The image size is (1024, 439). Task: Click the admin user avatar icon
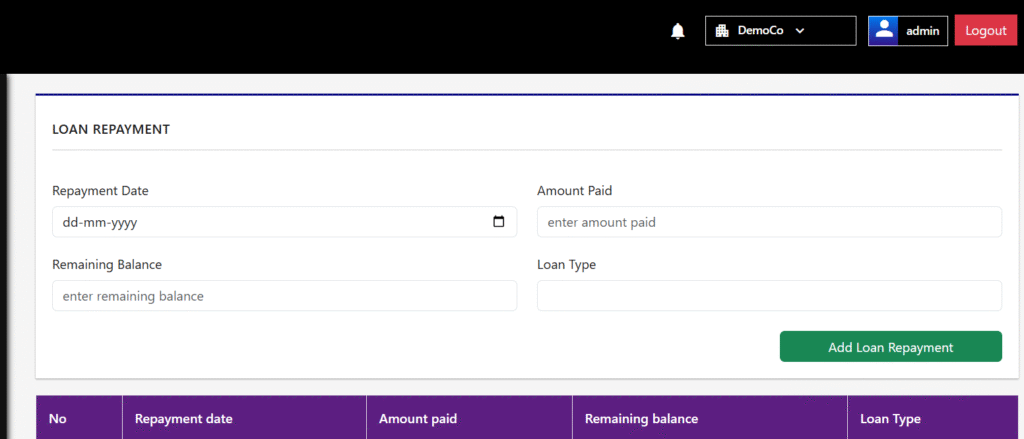click(884, 31)
